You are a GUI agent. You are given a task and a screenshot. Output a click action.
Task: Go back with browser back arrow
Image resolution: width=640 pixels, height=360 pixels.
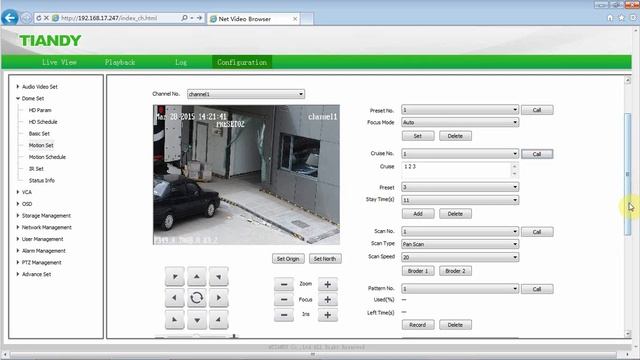pyautogui.click(x=10, y=18)
